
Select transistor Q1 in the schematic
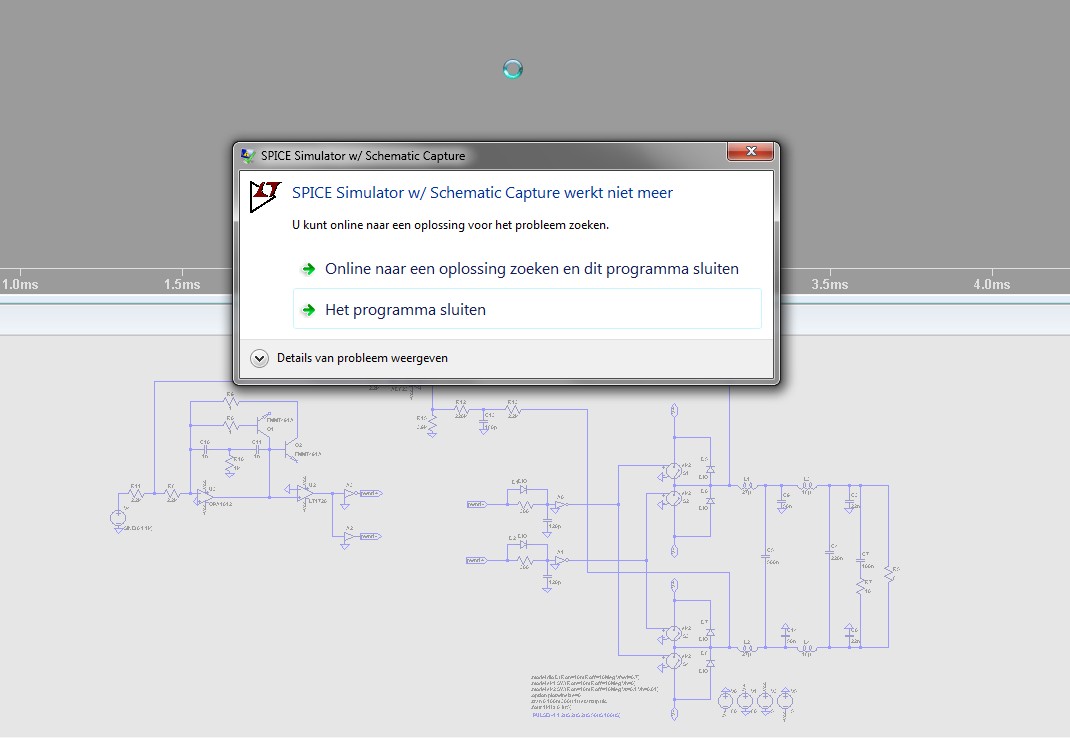point(263,423)
